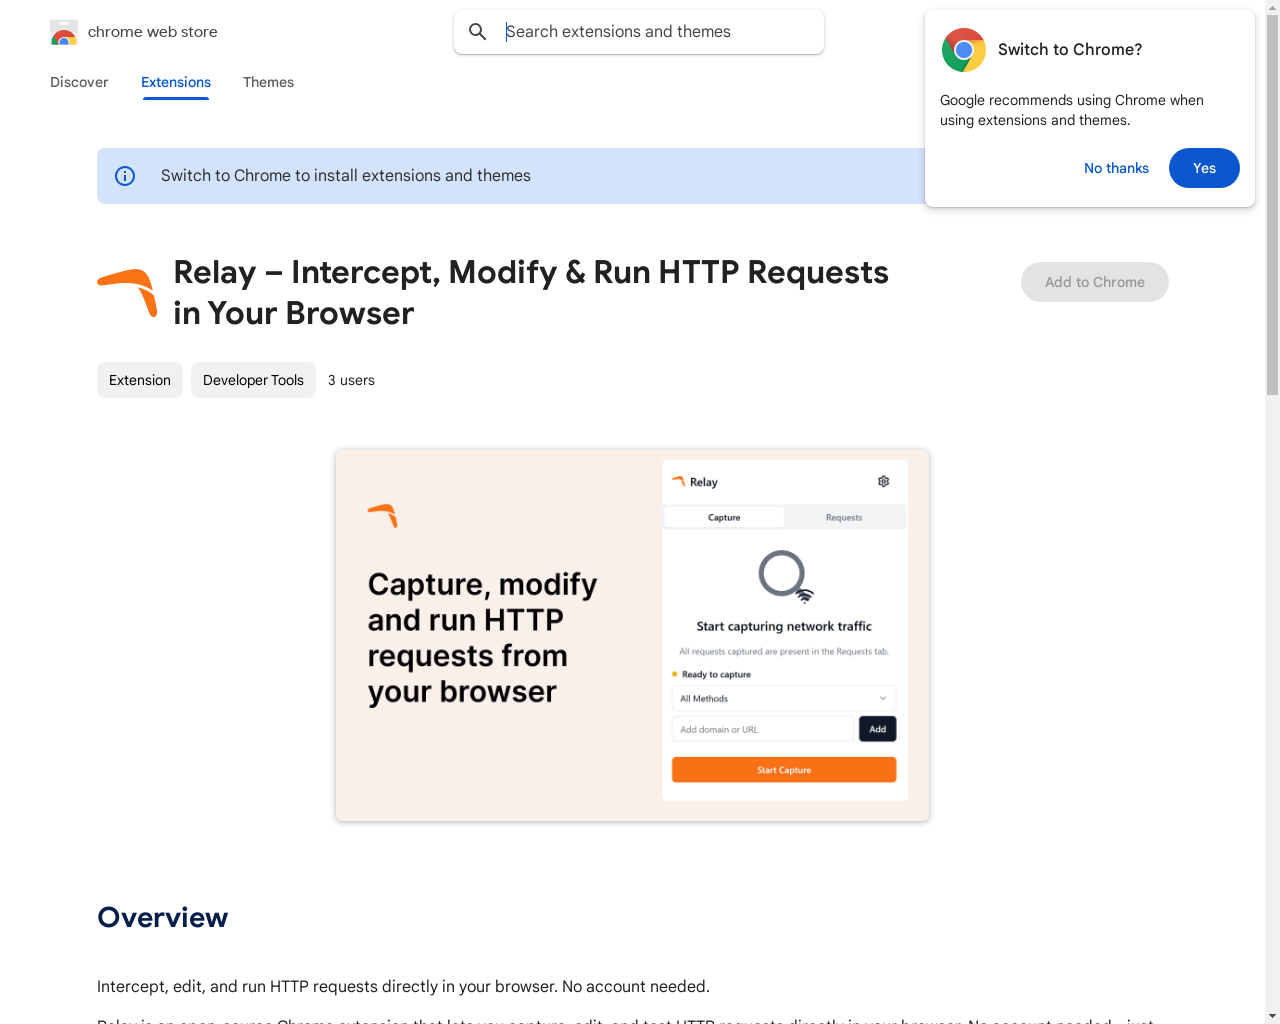Open the Discover tab

point(79,82)
